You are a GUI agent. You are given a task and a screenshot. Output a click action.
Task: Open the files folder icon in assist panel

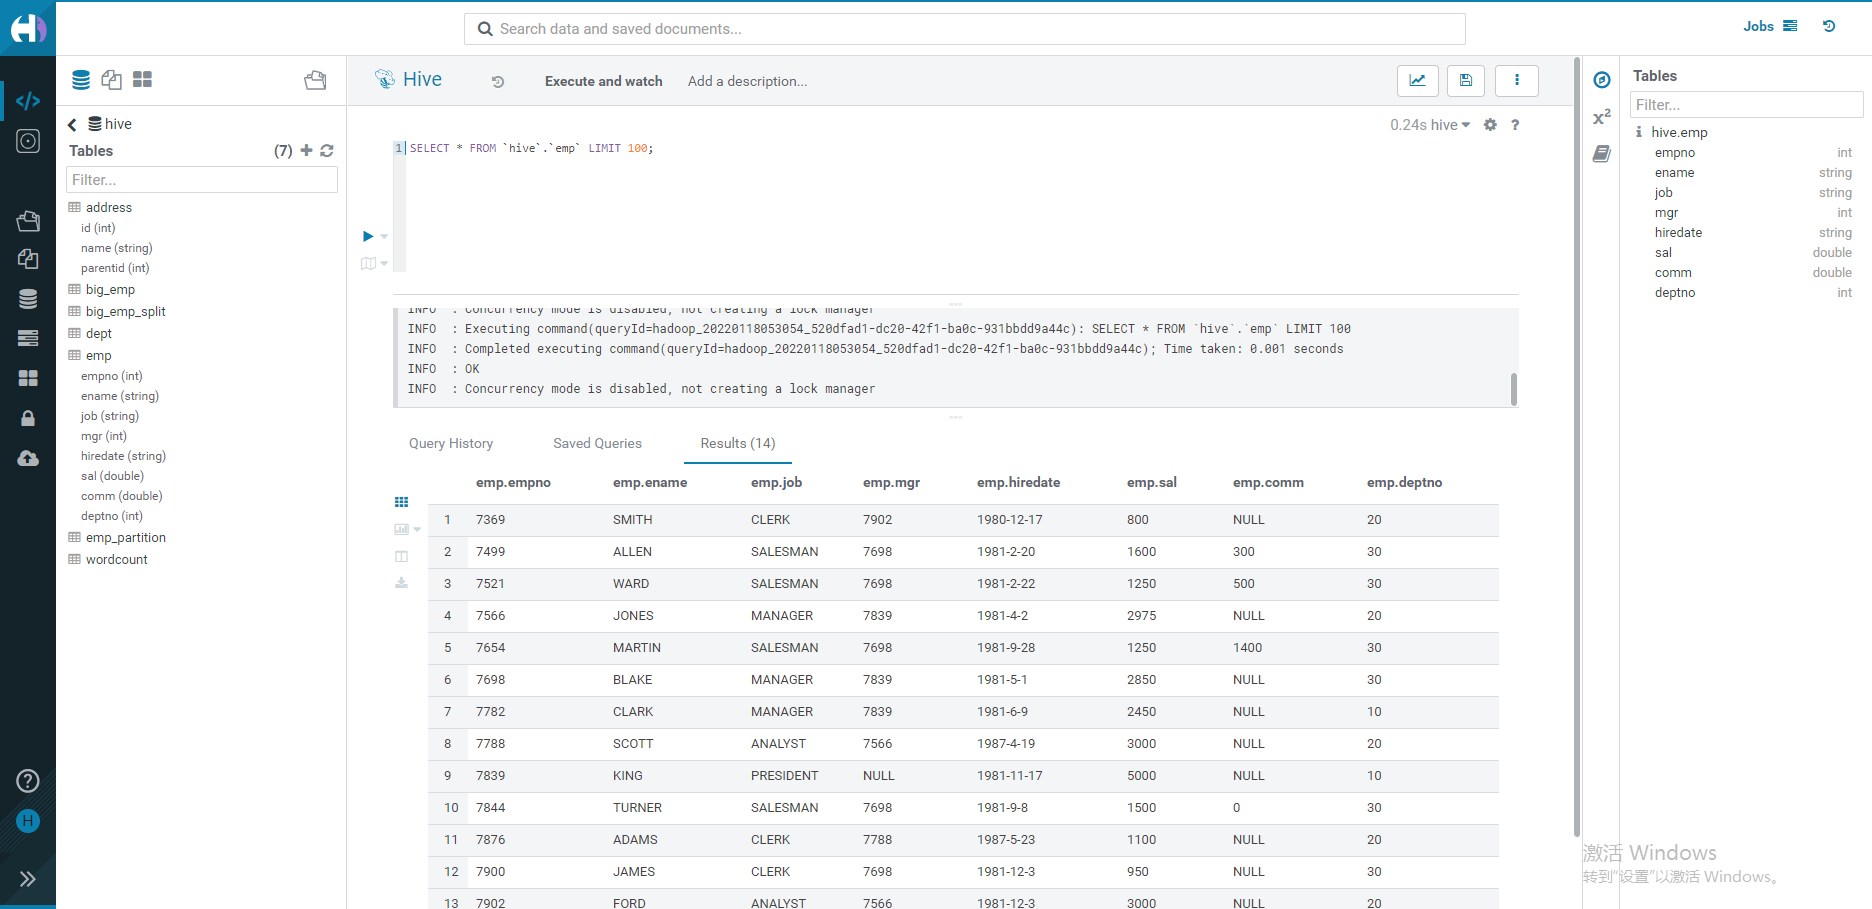click(315, 80)
